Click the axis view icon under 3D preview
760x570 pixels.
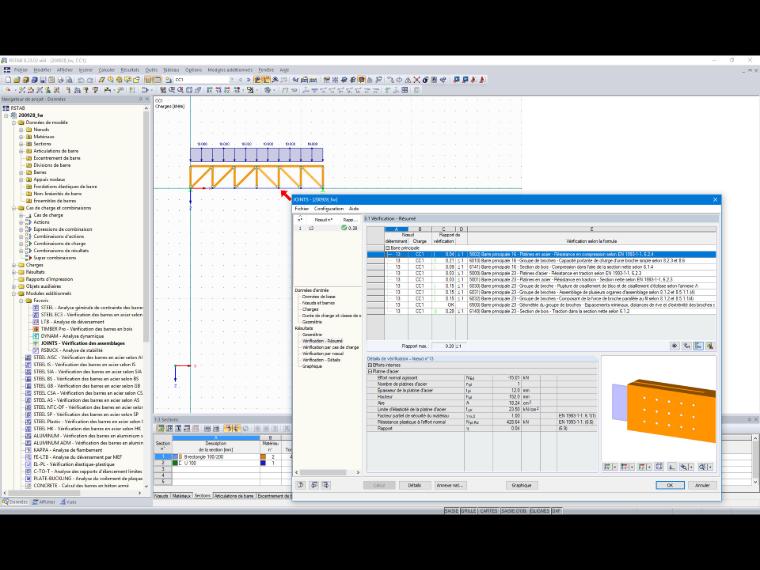(x=672, y=467)
